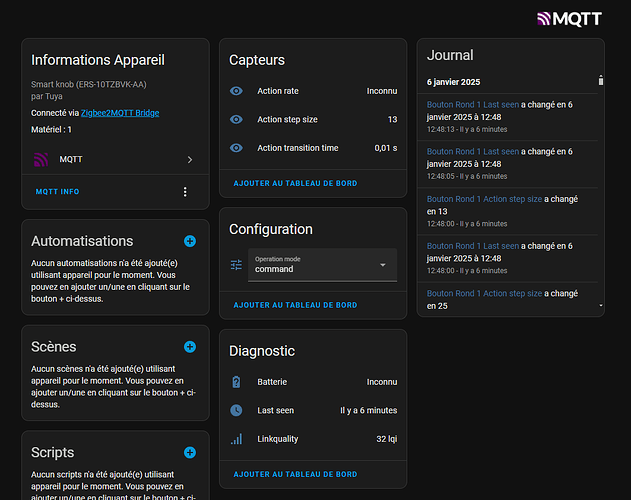Click the Last seen clock icon

pyautogui.click(x=236, y=410)
